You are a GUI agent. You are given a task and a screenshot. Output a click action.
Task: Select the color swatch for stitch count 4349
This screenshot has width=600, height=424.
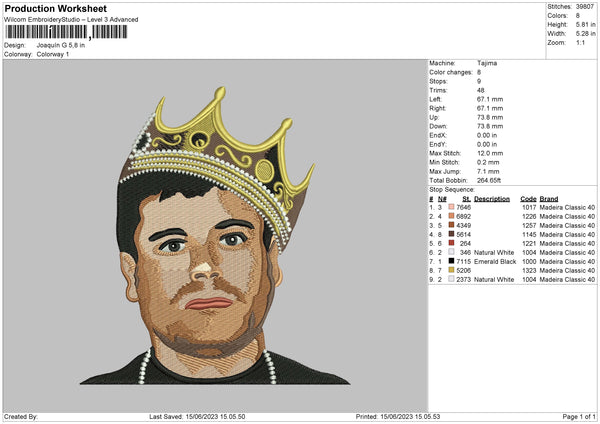tap(452, 225)
